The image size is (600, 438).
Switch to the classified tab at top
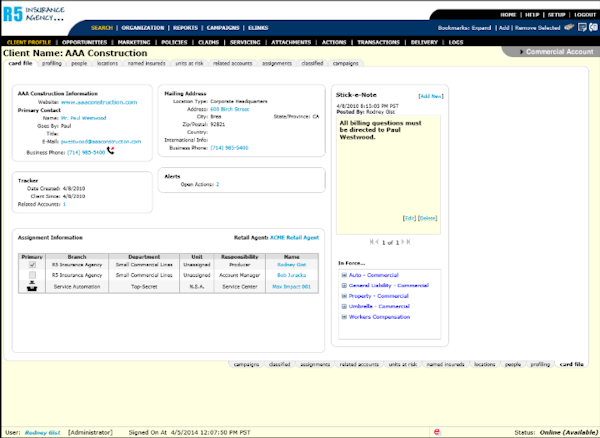point(312,63)
